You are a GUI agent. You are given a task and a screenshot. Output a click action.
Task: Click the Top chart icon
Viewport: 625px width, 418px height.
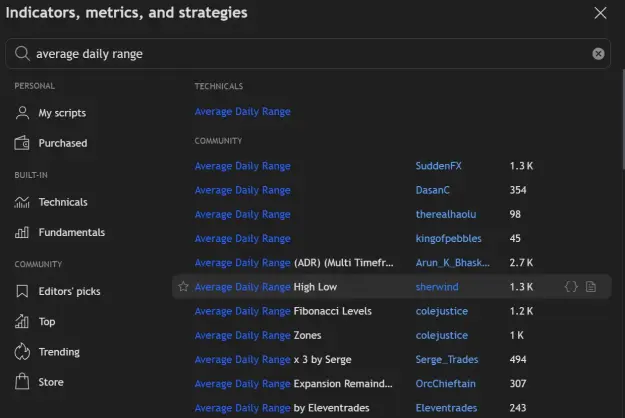tap(22, 321)
